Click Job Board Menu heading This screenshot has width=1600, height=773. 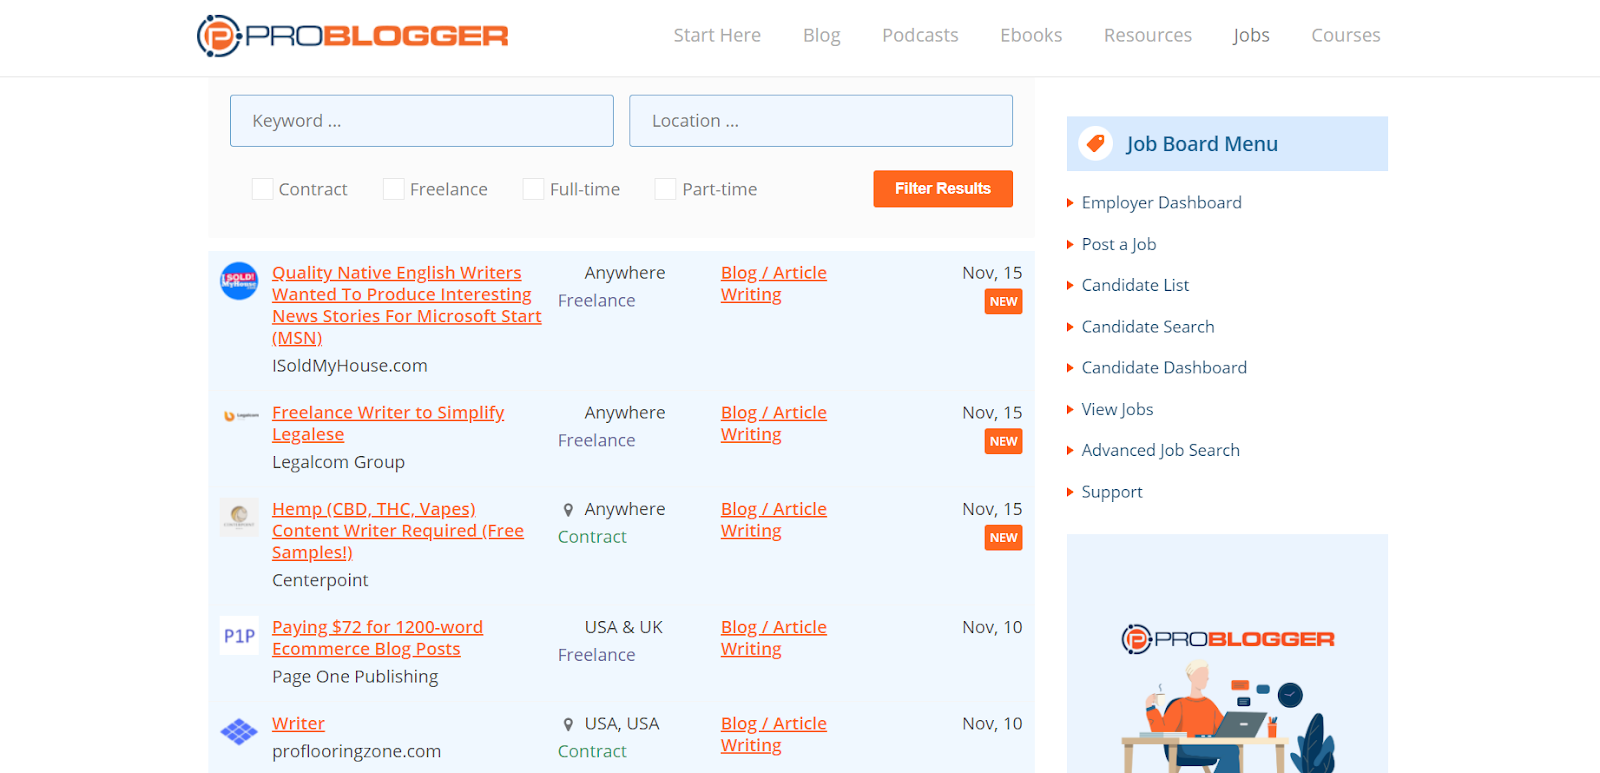(1202, 144)
